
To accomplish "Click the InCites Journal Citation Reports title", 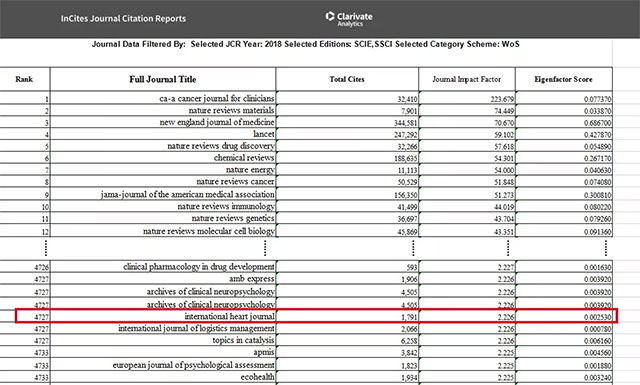I will click(123, 19).
